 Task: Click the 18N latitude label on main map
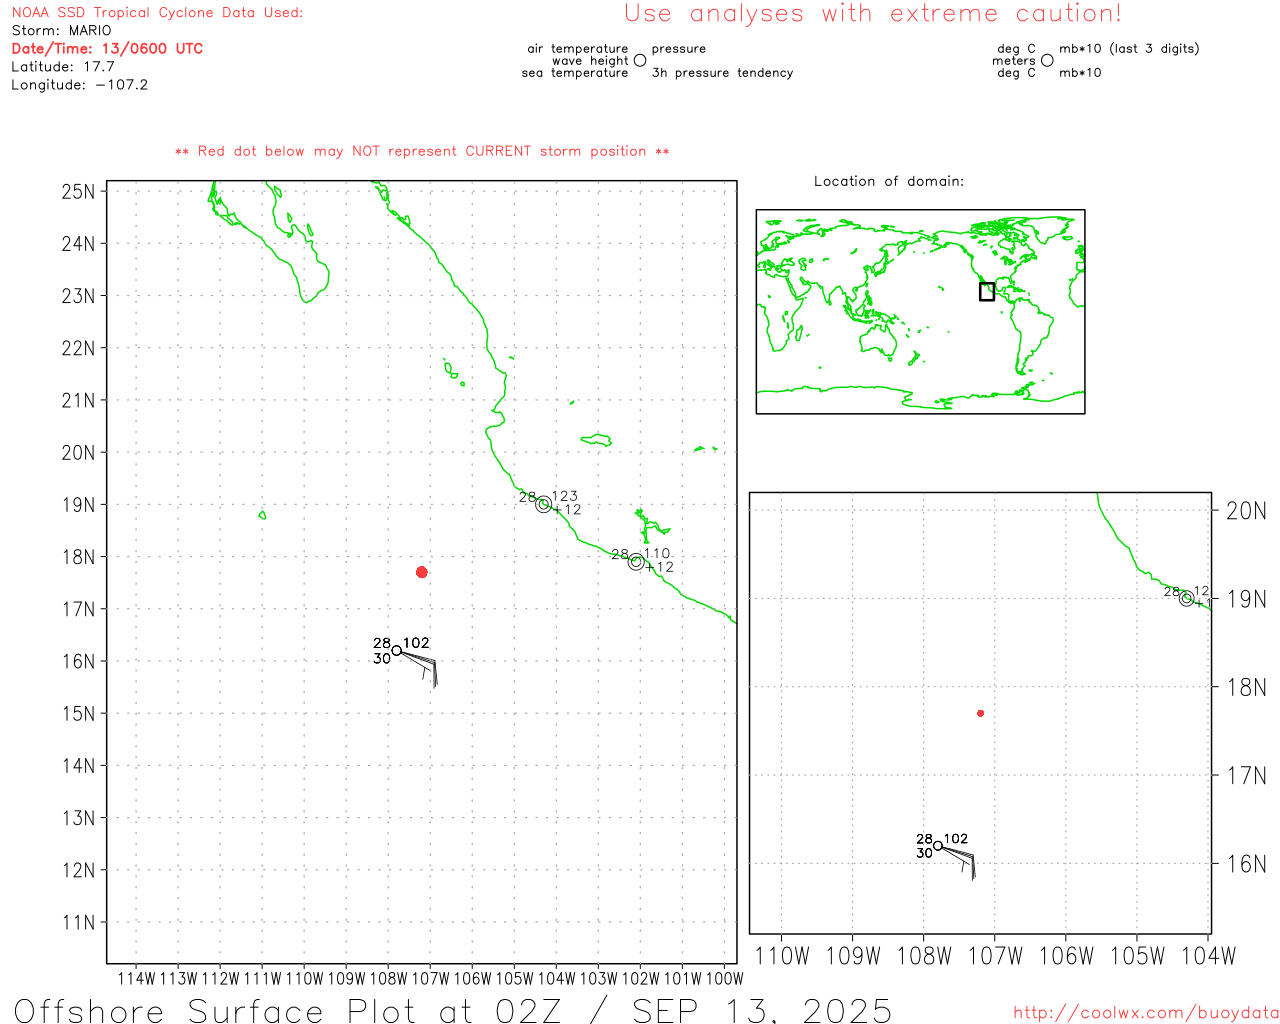tap(78, 557)
